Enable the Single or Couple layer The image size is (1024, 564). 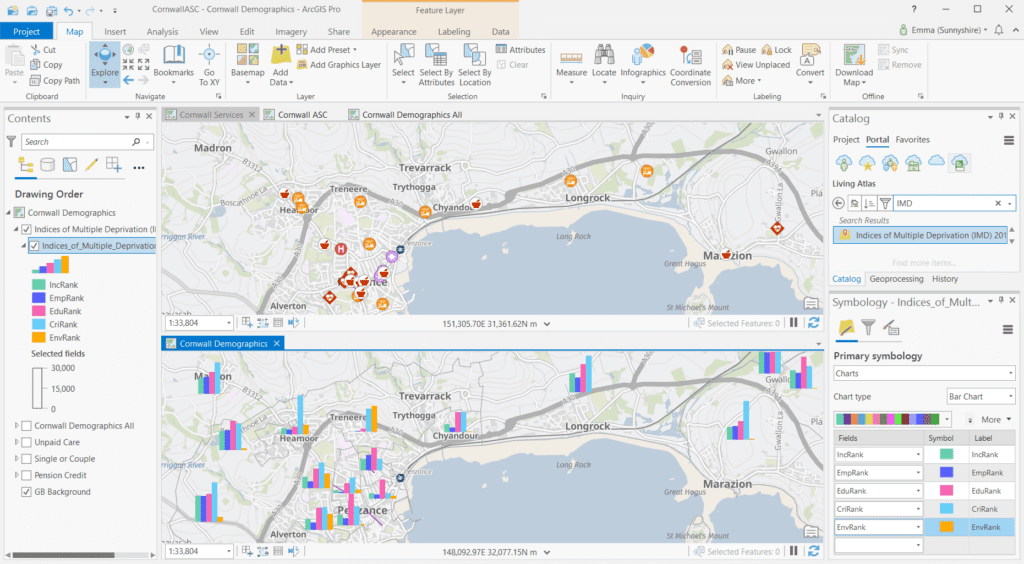point(26,459)
